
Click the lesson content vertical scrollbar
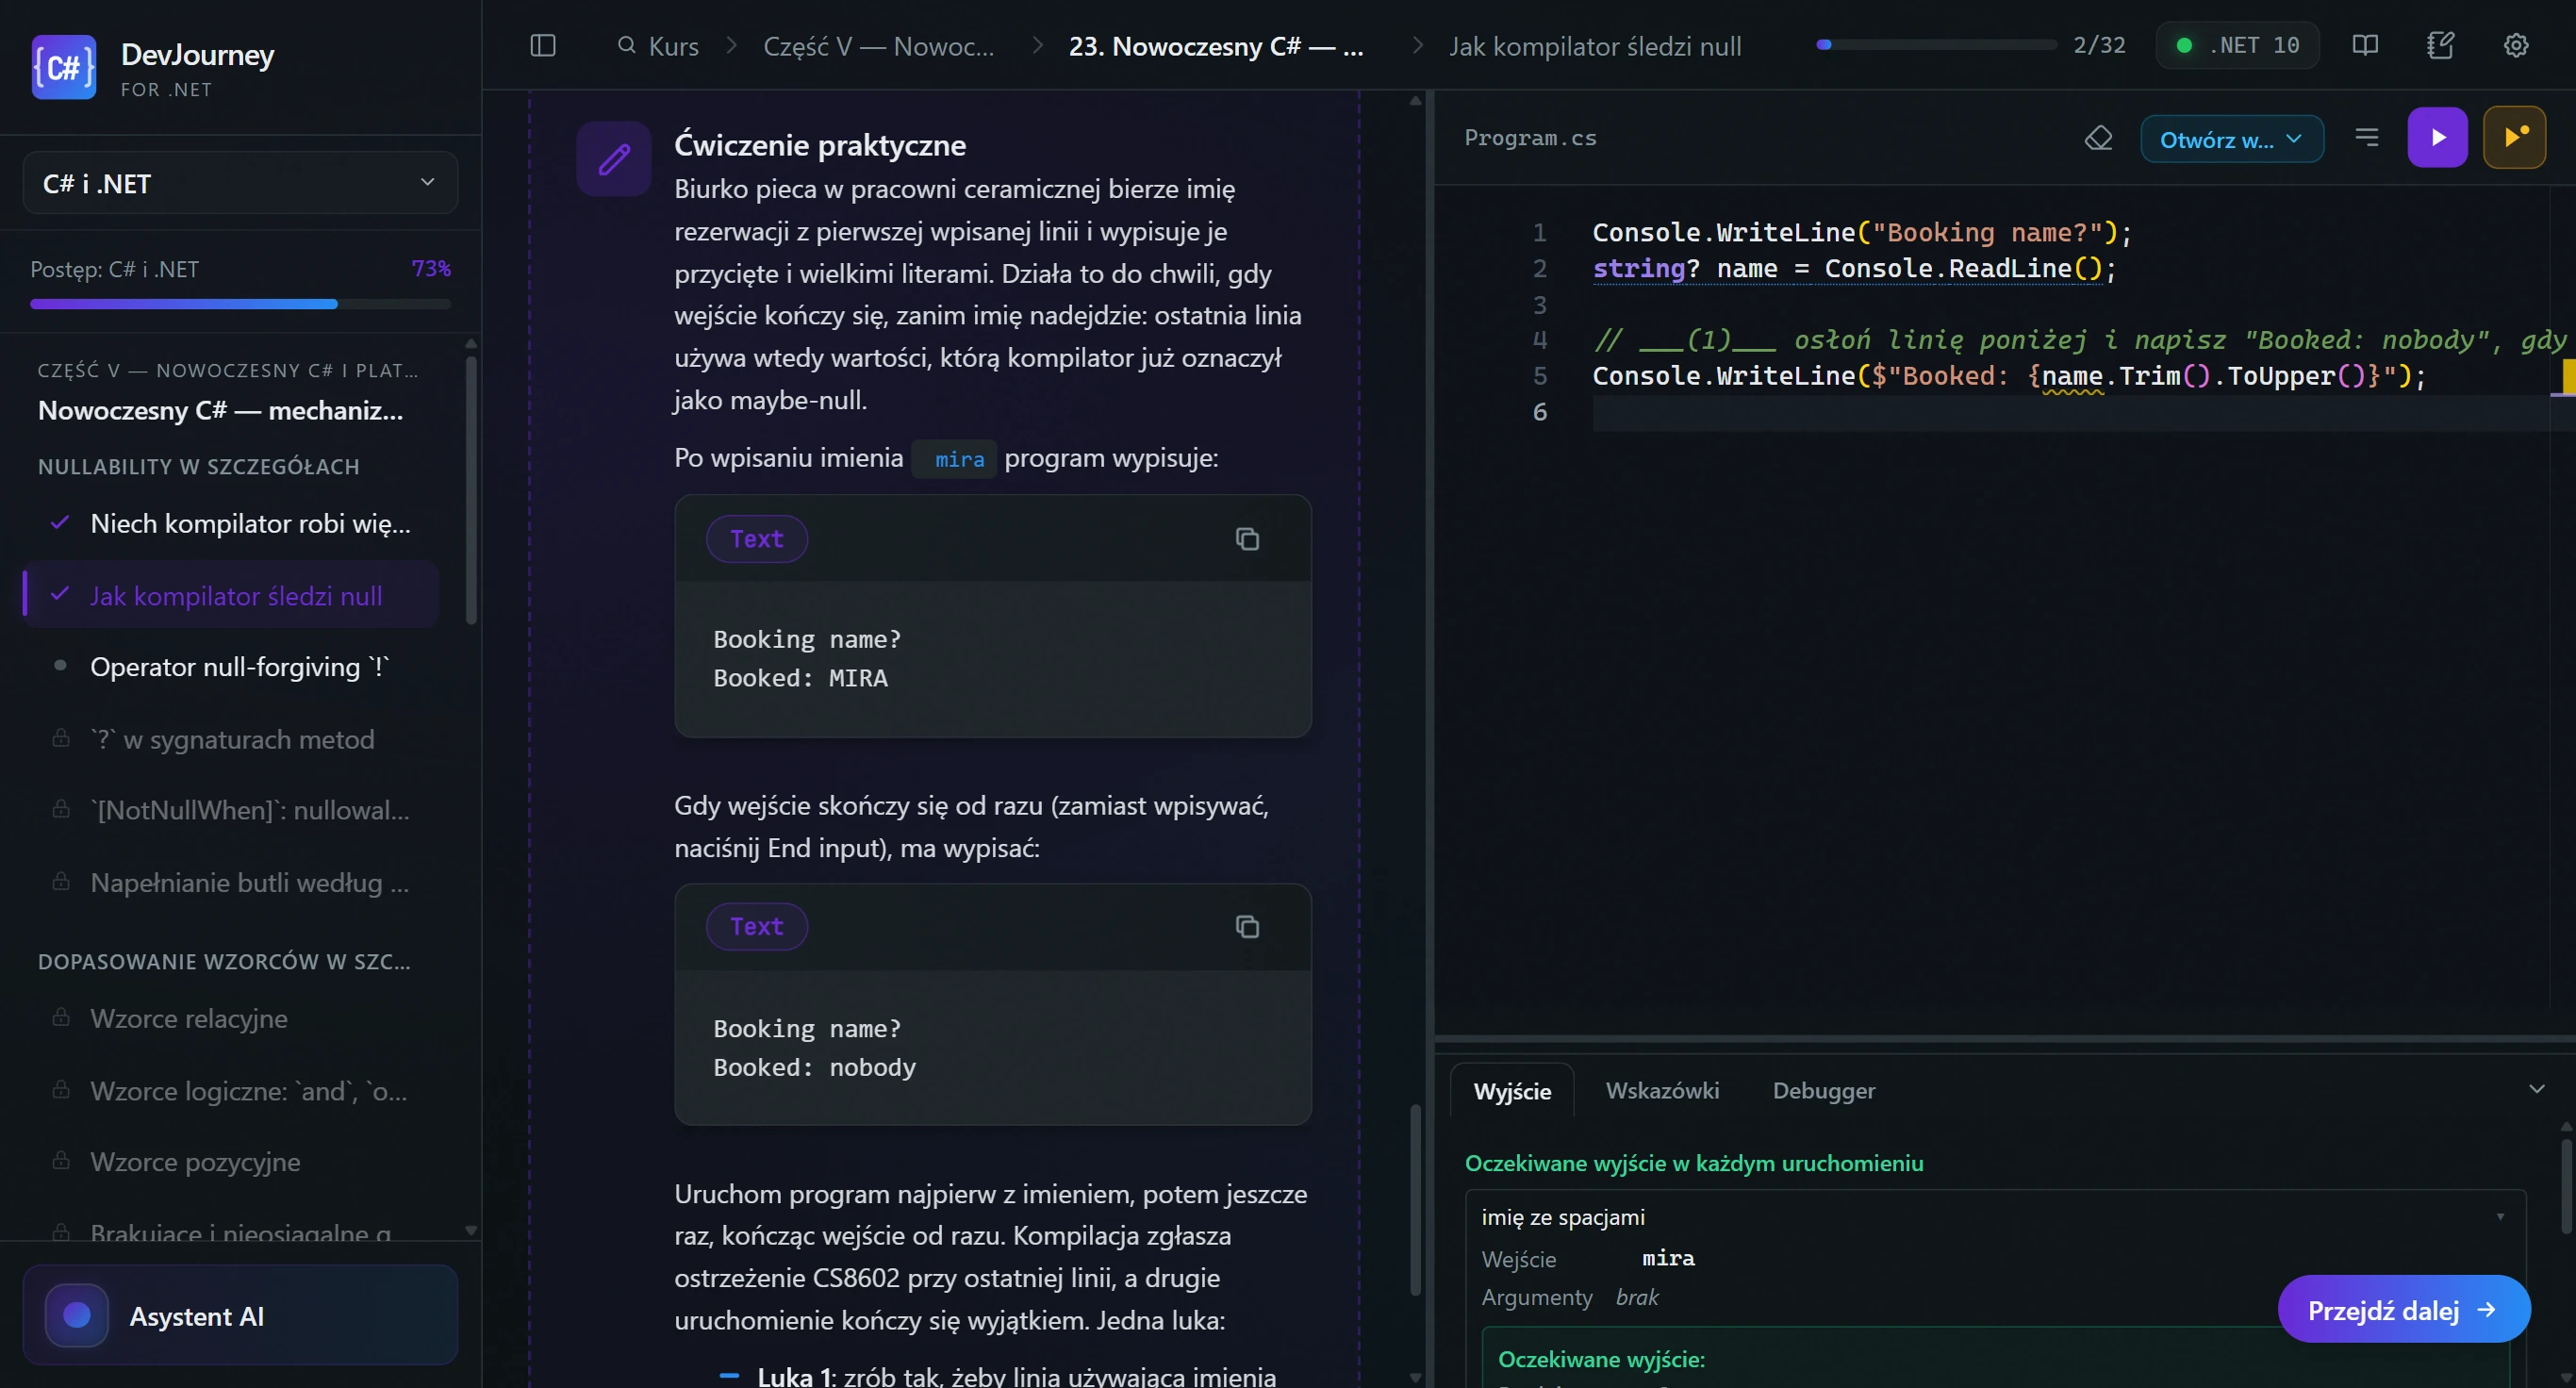pos(1415,1199)
